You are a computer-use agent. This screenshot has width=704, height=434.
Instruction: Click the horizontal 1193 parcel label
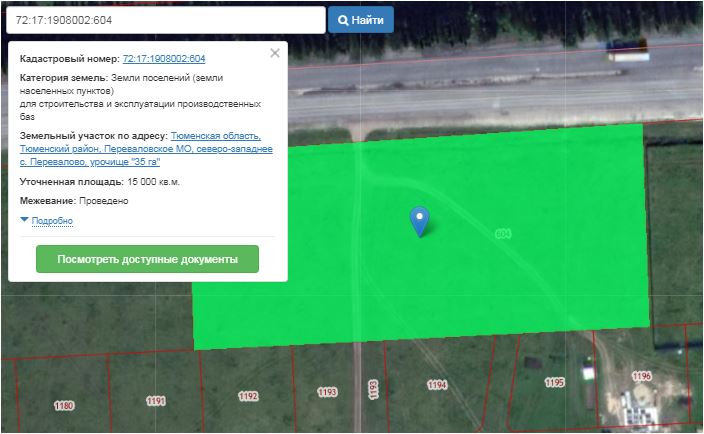327,393
